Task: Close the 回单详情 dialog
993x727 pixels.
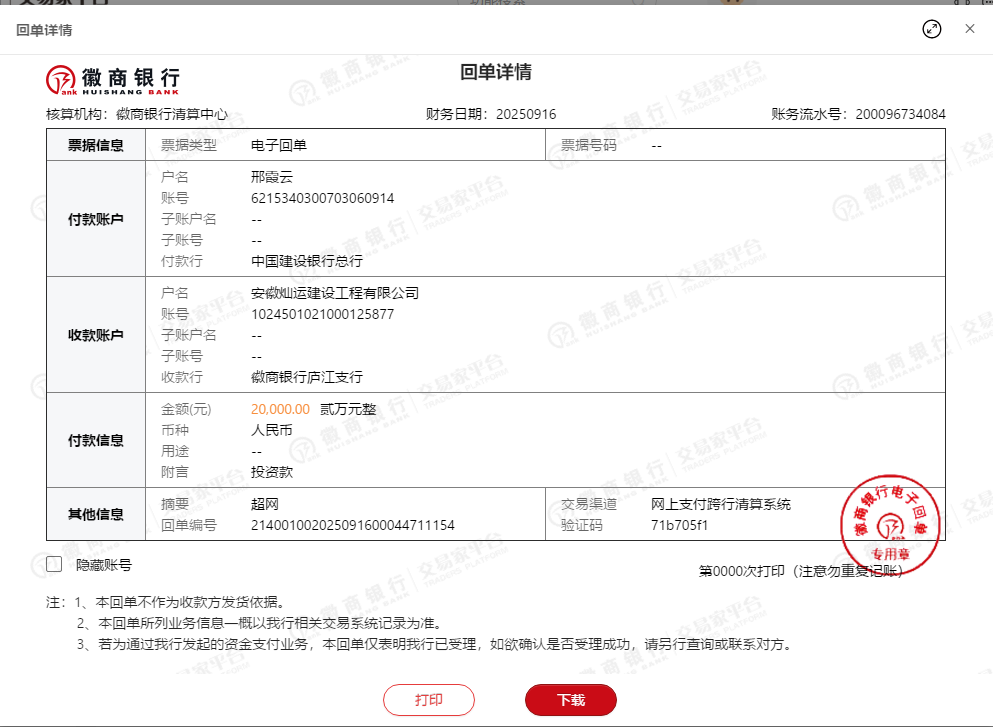Action: pyautogui.click(x=969, y=29)
